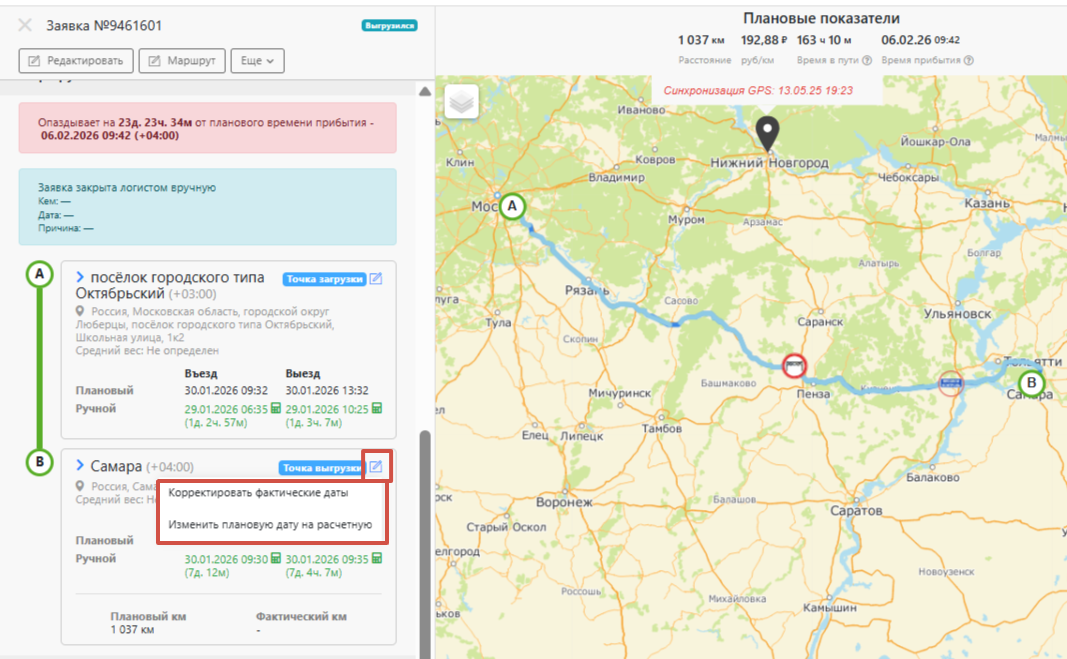The height and width of the screenshot is (659, 1067).
Task: Expand the Самара unloading point
Action: 80,465
